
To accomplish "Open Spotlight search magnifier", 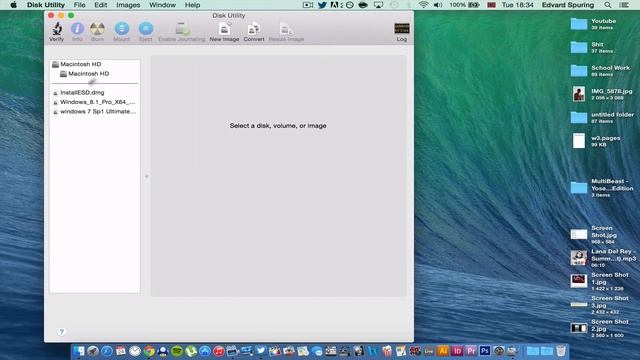I will pyautogui.click(x=608, y=5).
